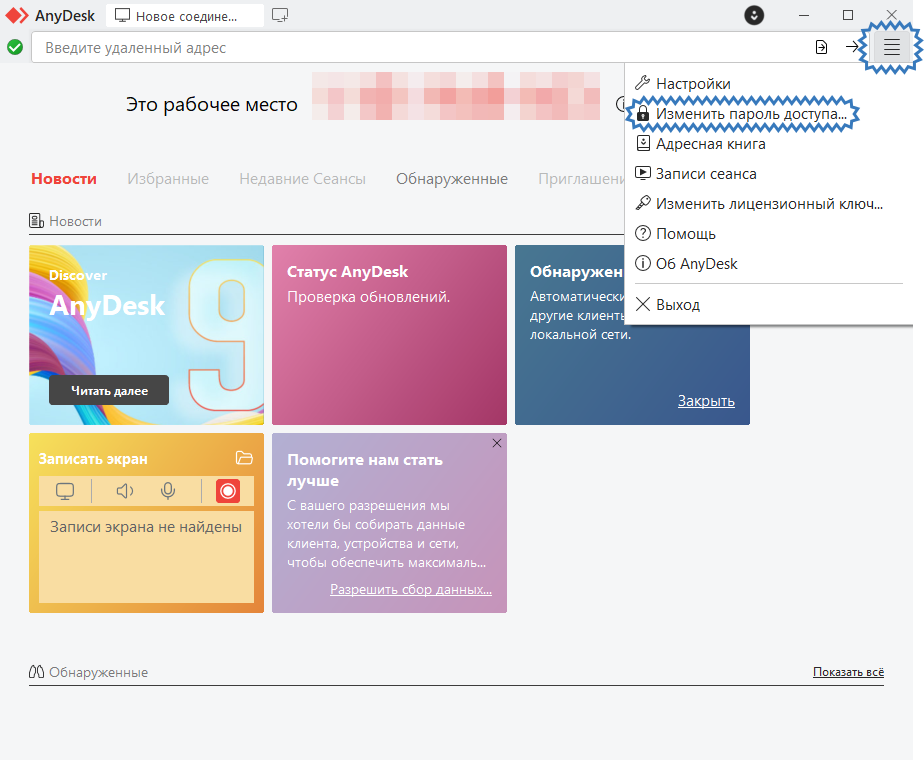Select Изменить пароль доступа menu item
This screenshot has height=760, width=924.
[x=768, y=114]
